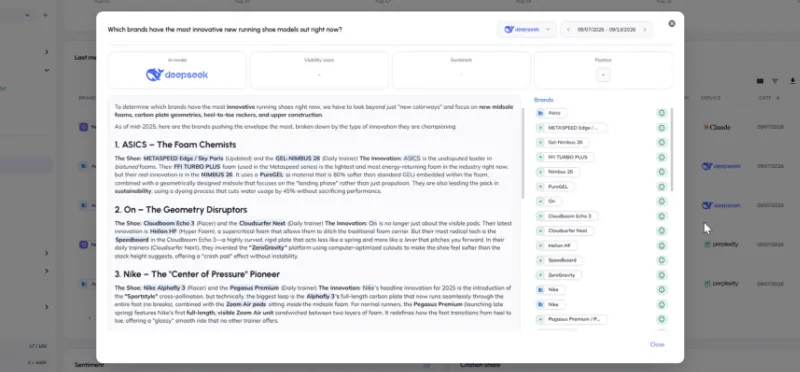Sort by DATE column in background table
This screenshot has height=372, width=800.
tap(769, 98)
